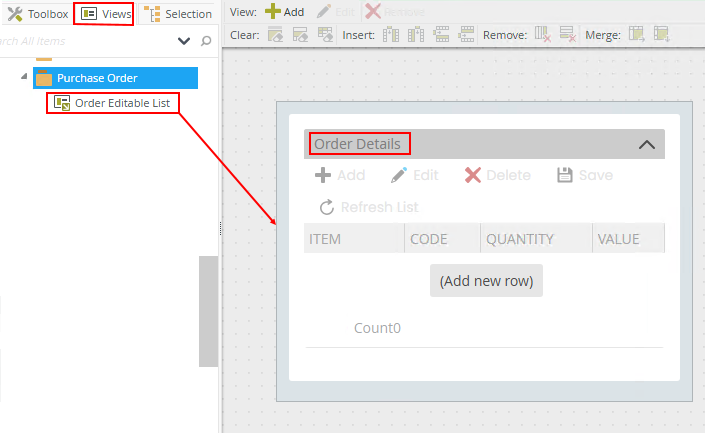The height and width of the screenshot is (433, 705).
Task: Click the Remove column icon
Action: pos(543,35)
